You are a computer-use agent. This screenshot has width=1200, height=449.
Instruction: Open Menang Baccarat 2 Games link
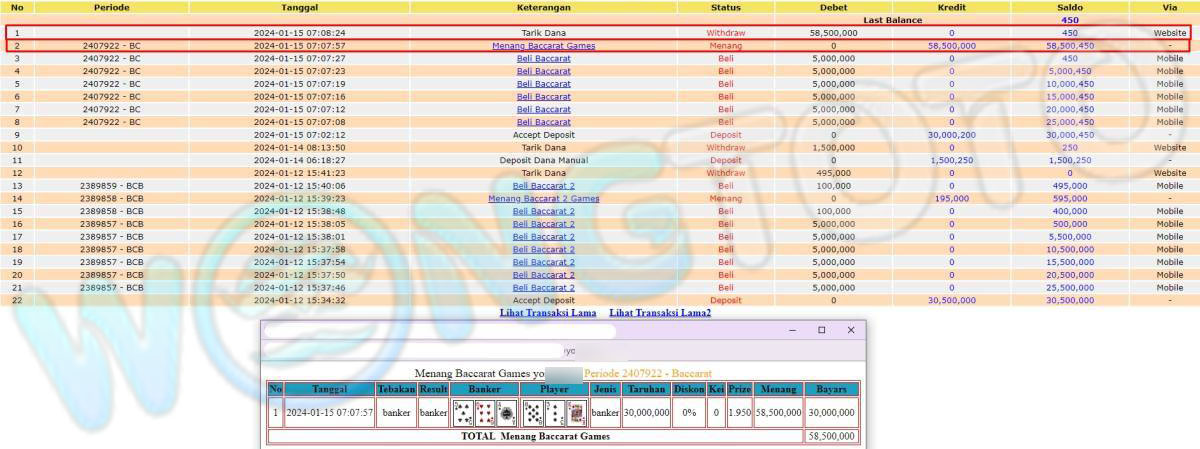[543, 198]
